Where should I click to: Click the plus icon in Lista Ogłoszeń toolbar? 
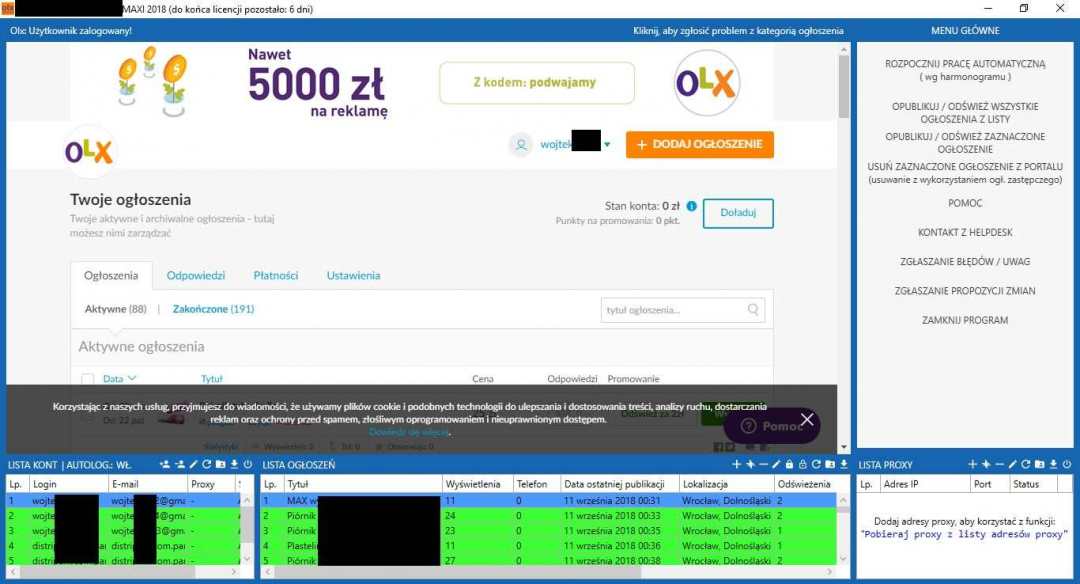click(736, 464)
